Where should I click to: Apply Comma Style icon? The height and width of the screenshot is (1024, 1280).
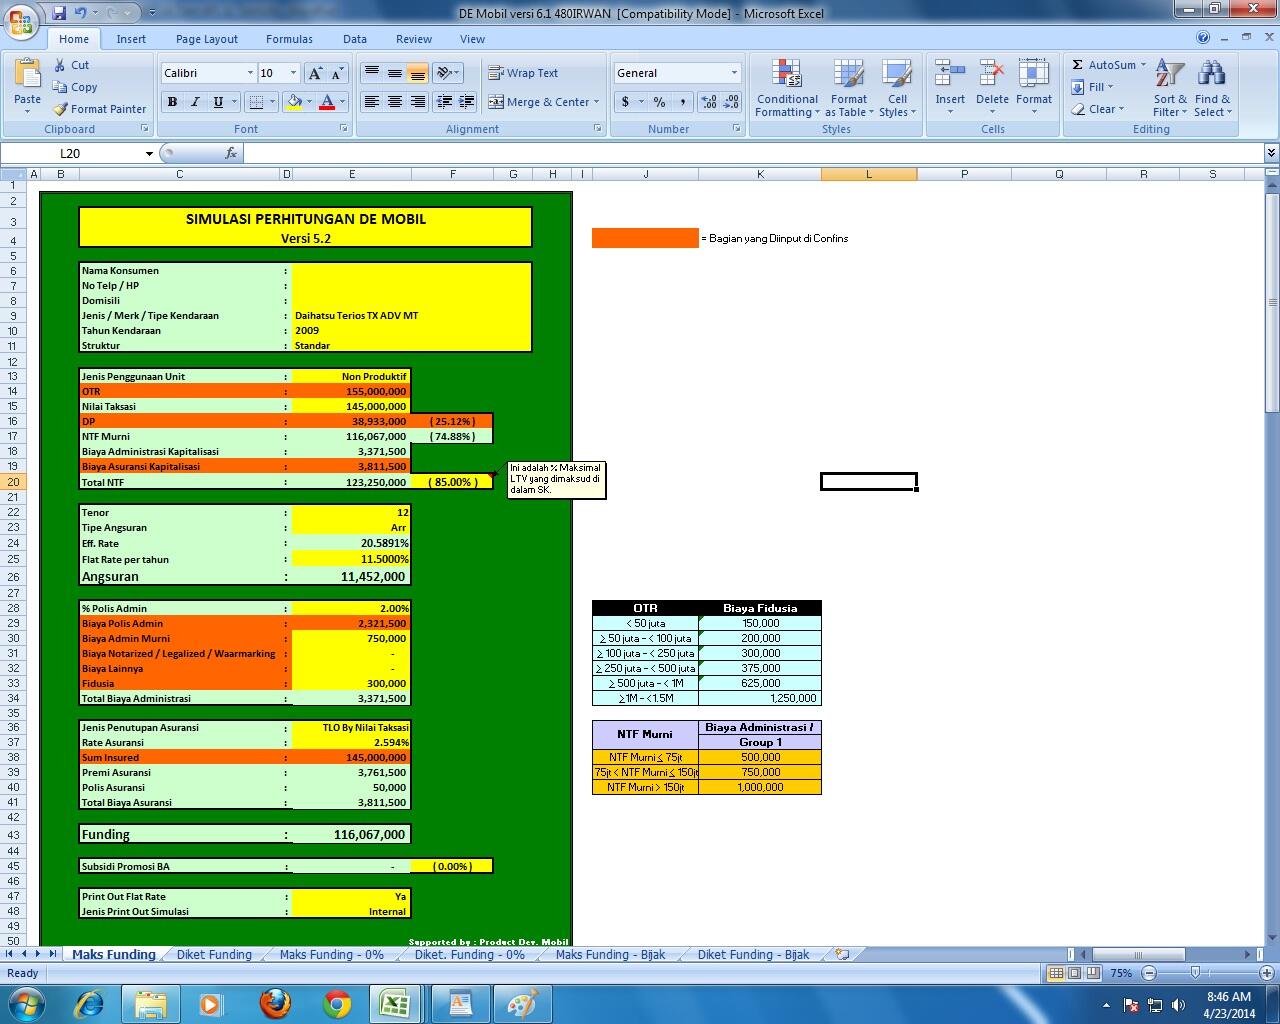click(682, 102)
